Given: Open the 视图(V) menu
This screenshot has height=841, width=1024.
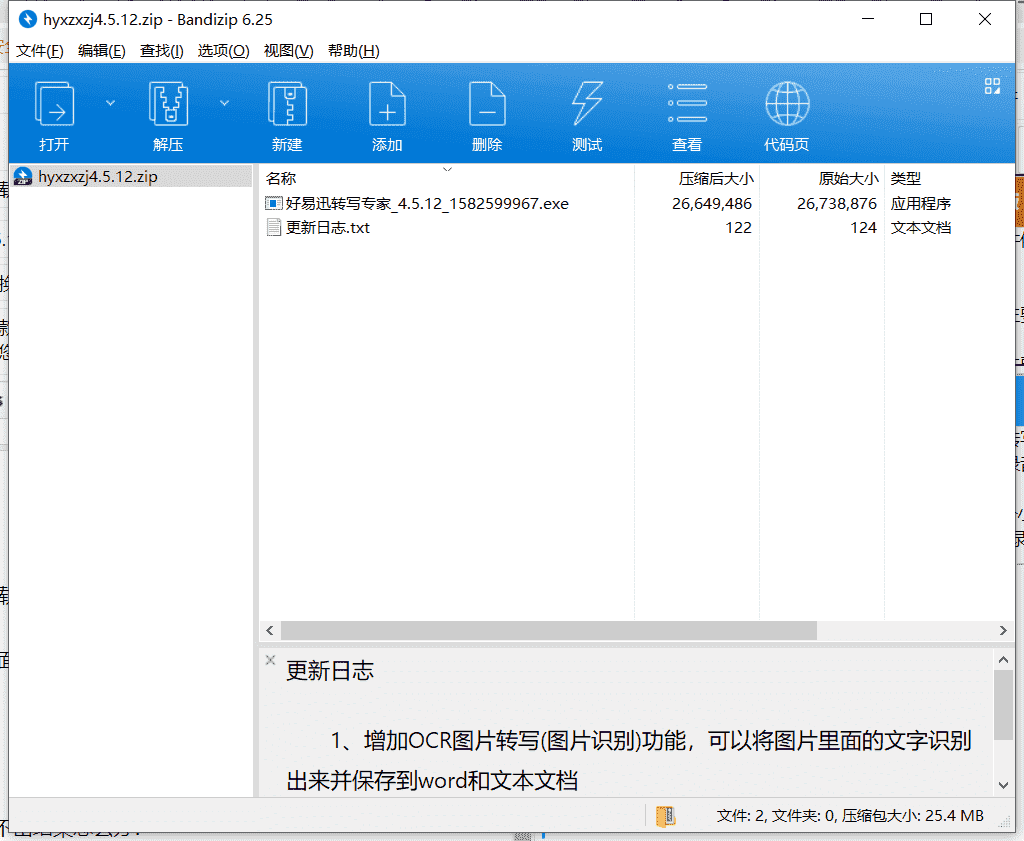Looking at the screenshot, I should click(x=289, y=51).
